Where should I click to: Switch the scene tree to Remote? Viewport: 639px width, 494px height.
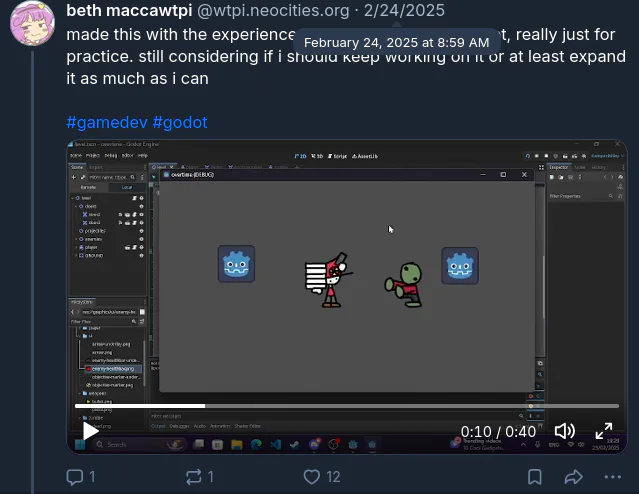click(x=88, y=187)
